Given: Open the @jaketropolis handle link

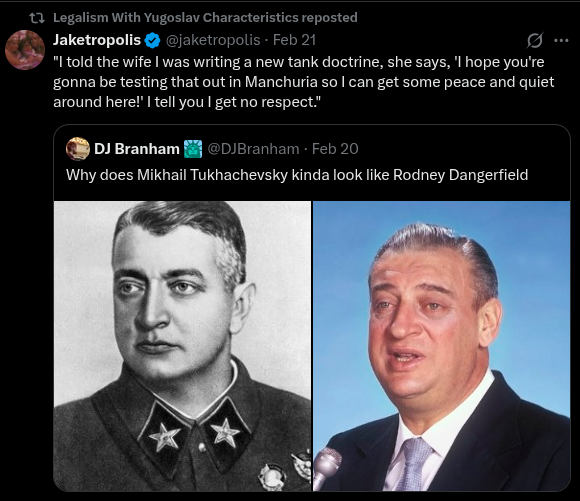Looking at the screenshot, I should pyautogui.click(x=213, y=40).
